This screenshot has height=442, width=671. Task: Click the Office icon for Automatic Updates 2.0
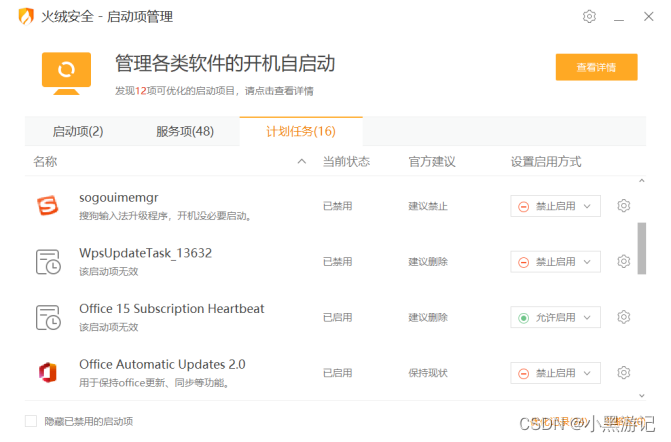click(48, 373)
